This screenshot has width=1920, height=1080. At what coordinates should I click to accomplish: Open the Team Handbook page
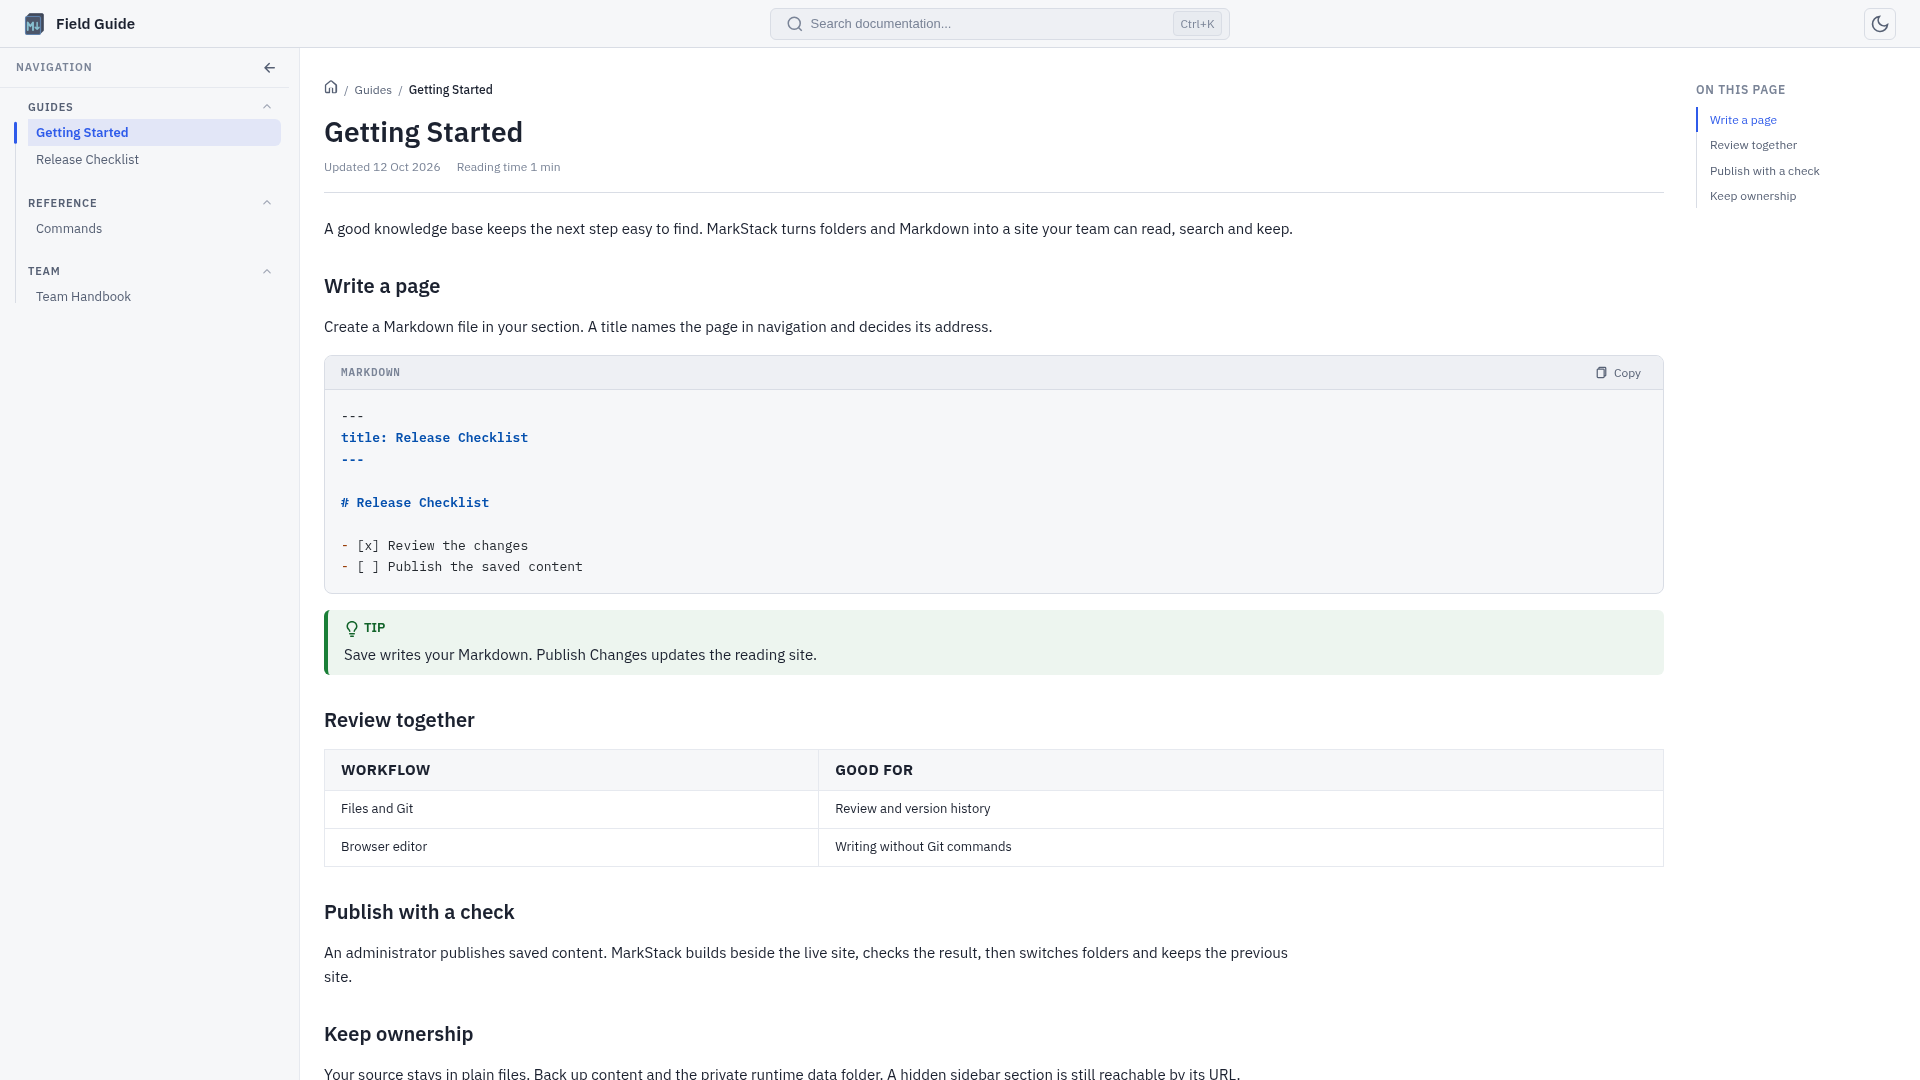click(154, 297)
